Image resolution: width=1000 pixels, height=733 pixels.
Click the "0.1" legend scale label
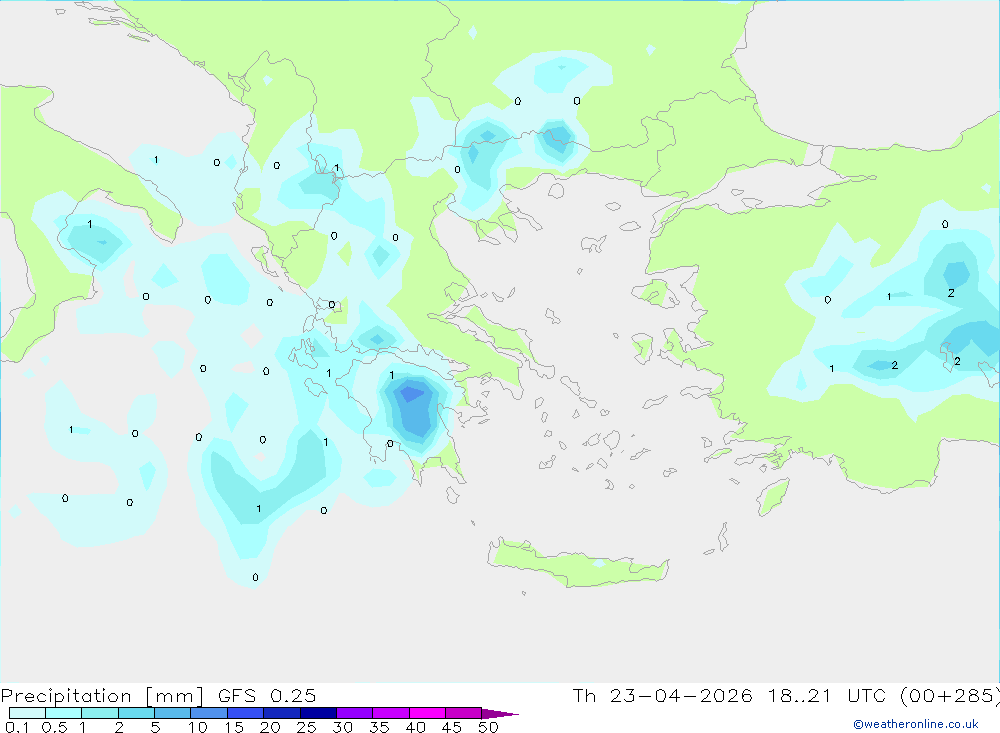pos(17,727)
